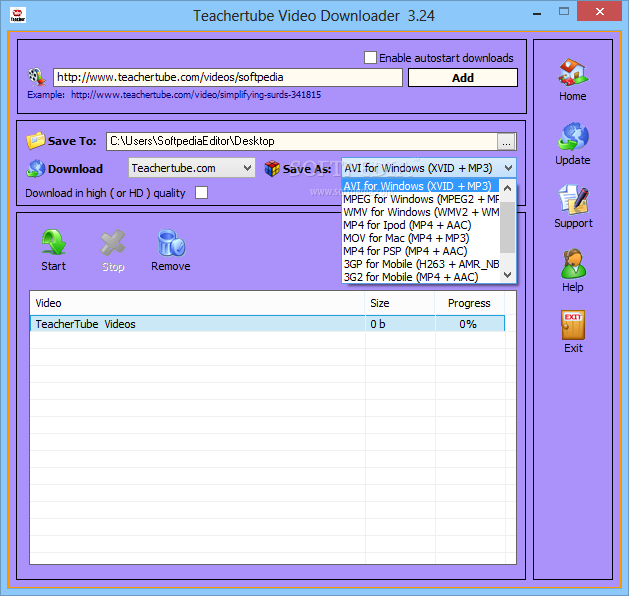This screenshot has height=596, width=629.
Task: Open the example teachertube.com link
Action: tap(196, 95)
